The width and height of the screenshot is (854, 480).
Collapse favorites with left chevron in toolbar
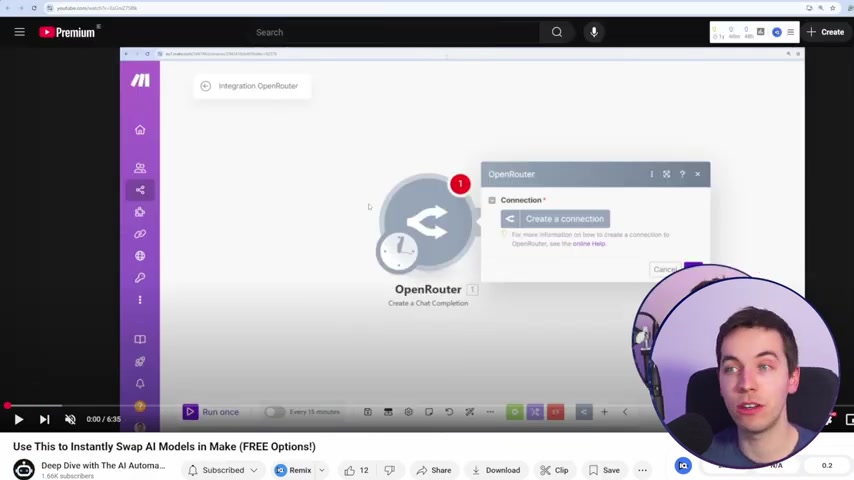(x=625, y=412)
